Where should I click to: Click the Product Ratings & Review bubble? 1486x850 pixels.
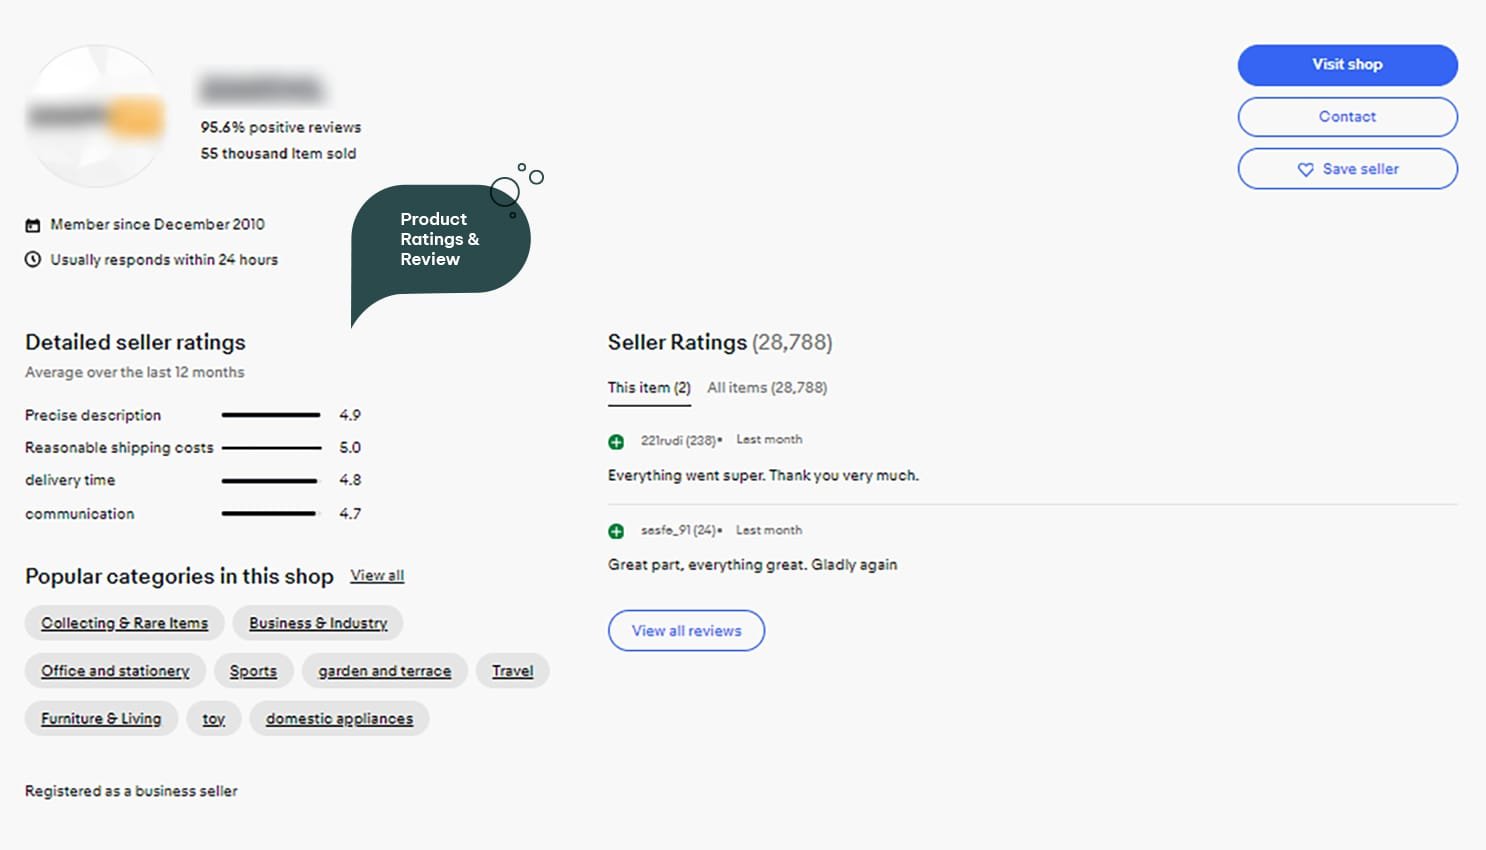tap(440, 240)
